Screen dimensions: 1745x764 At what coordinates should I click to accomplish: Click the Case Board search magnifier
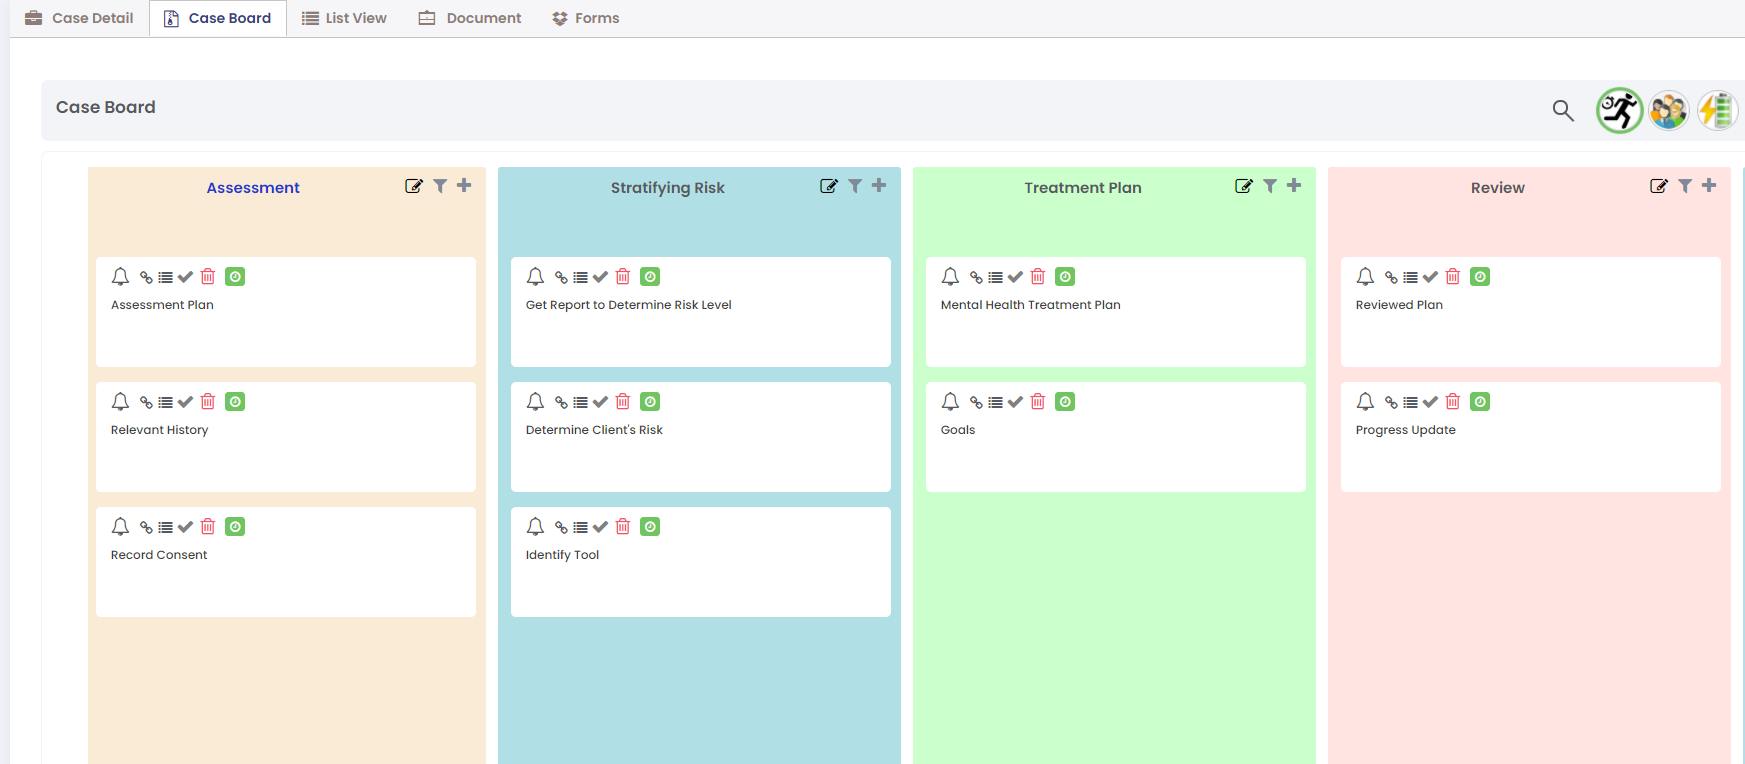pos(1563,110)
